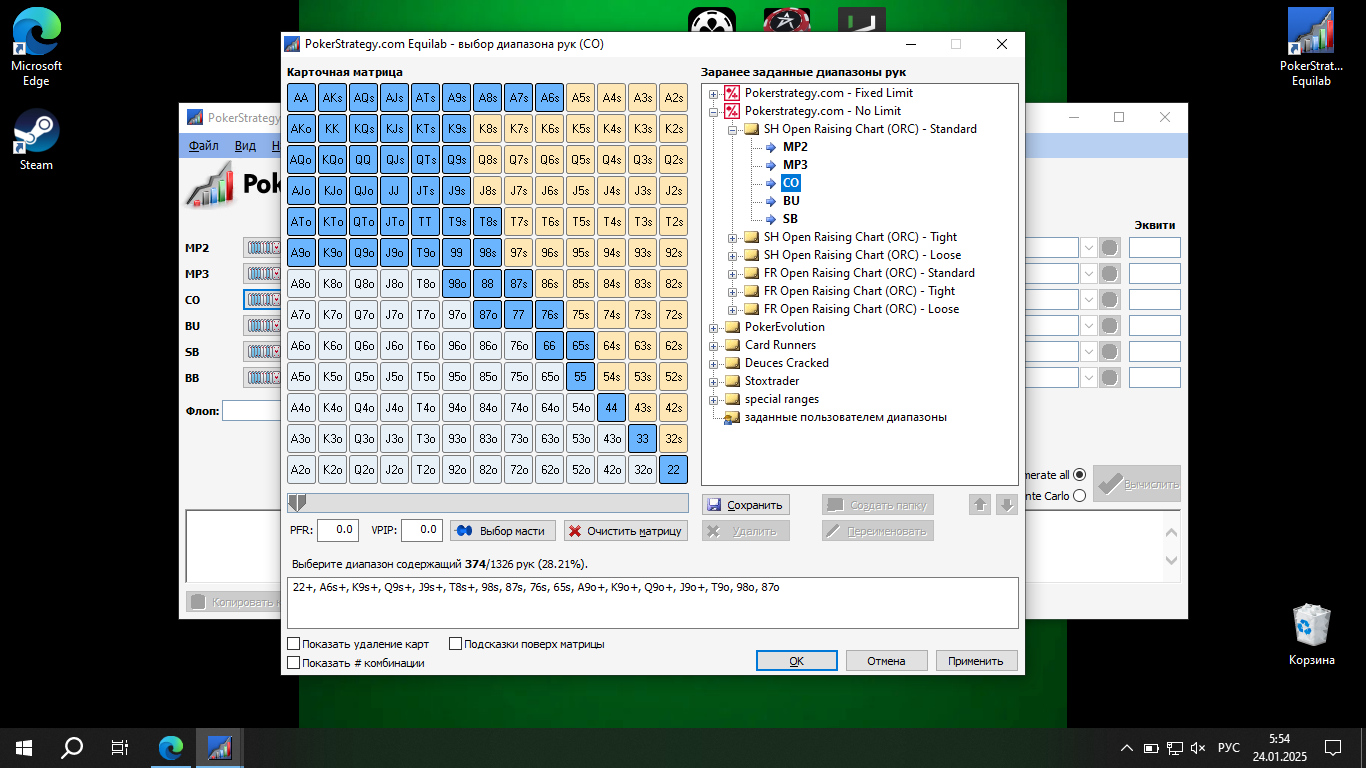Click the blue arrow icon beside BU
The width and height of the screenshot is (1366, 768).
tap(770, 201)
